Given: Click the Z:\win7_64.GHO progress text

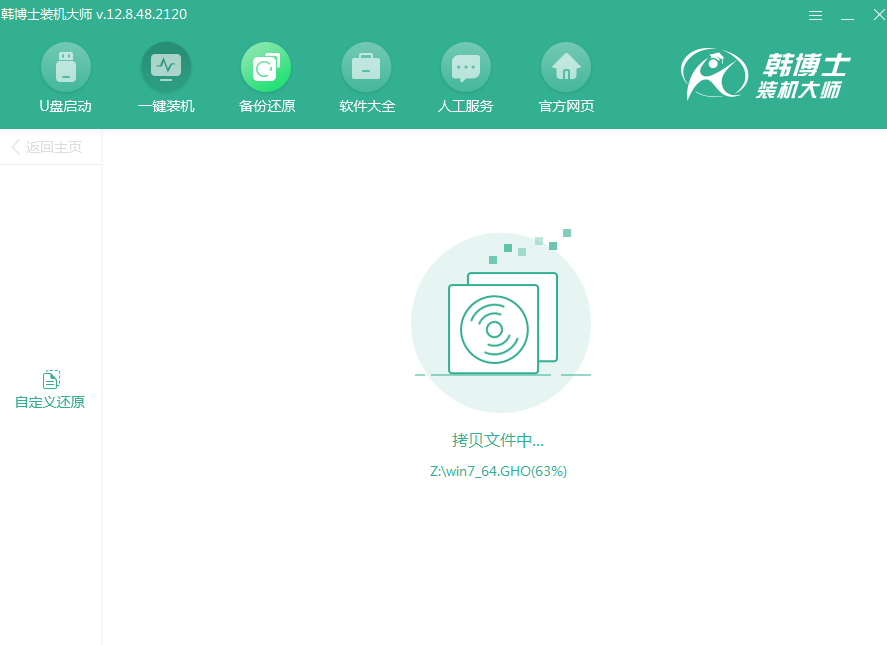Looking at the screenshot, I should [500, 470].
